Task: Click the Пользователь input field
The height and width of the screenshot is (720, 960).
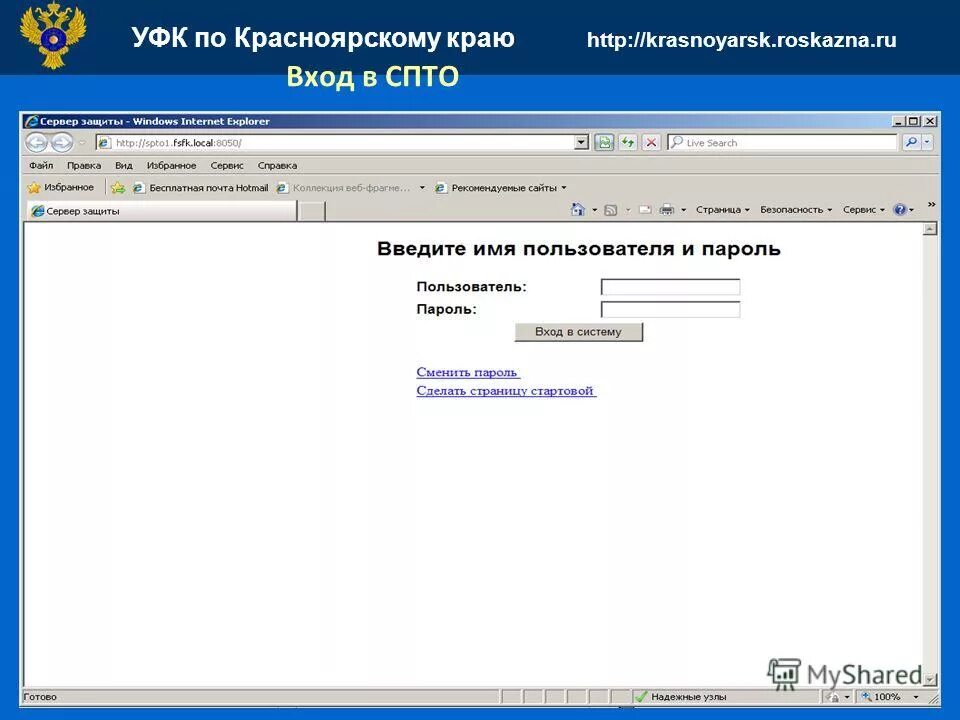Action: tap(668, 285)
